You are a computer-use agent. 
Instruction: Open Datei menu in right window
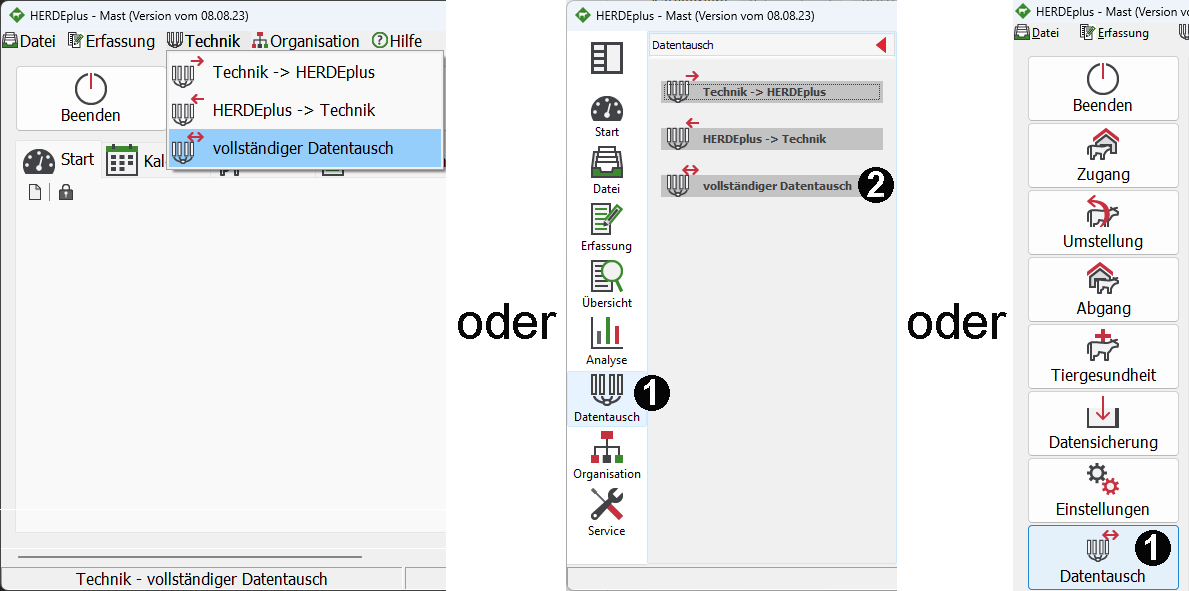[1037, 33]
